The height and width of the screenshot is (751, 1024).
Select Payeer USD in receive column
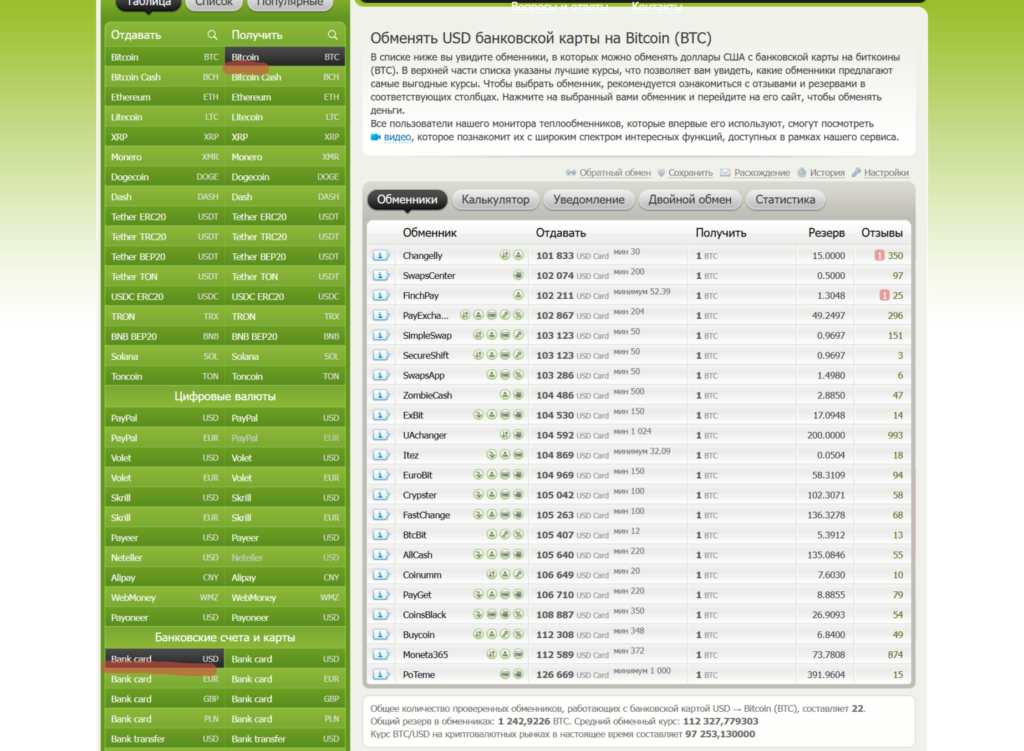[285, 538]
